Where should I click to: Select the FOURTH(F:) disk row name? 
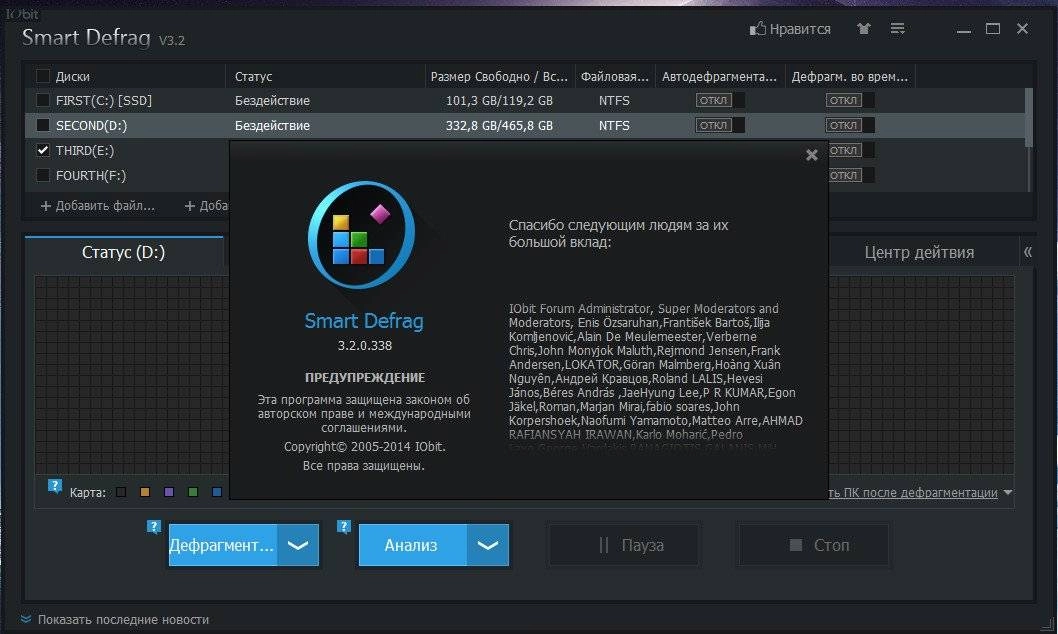(x=91, y=175)
